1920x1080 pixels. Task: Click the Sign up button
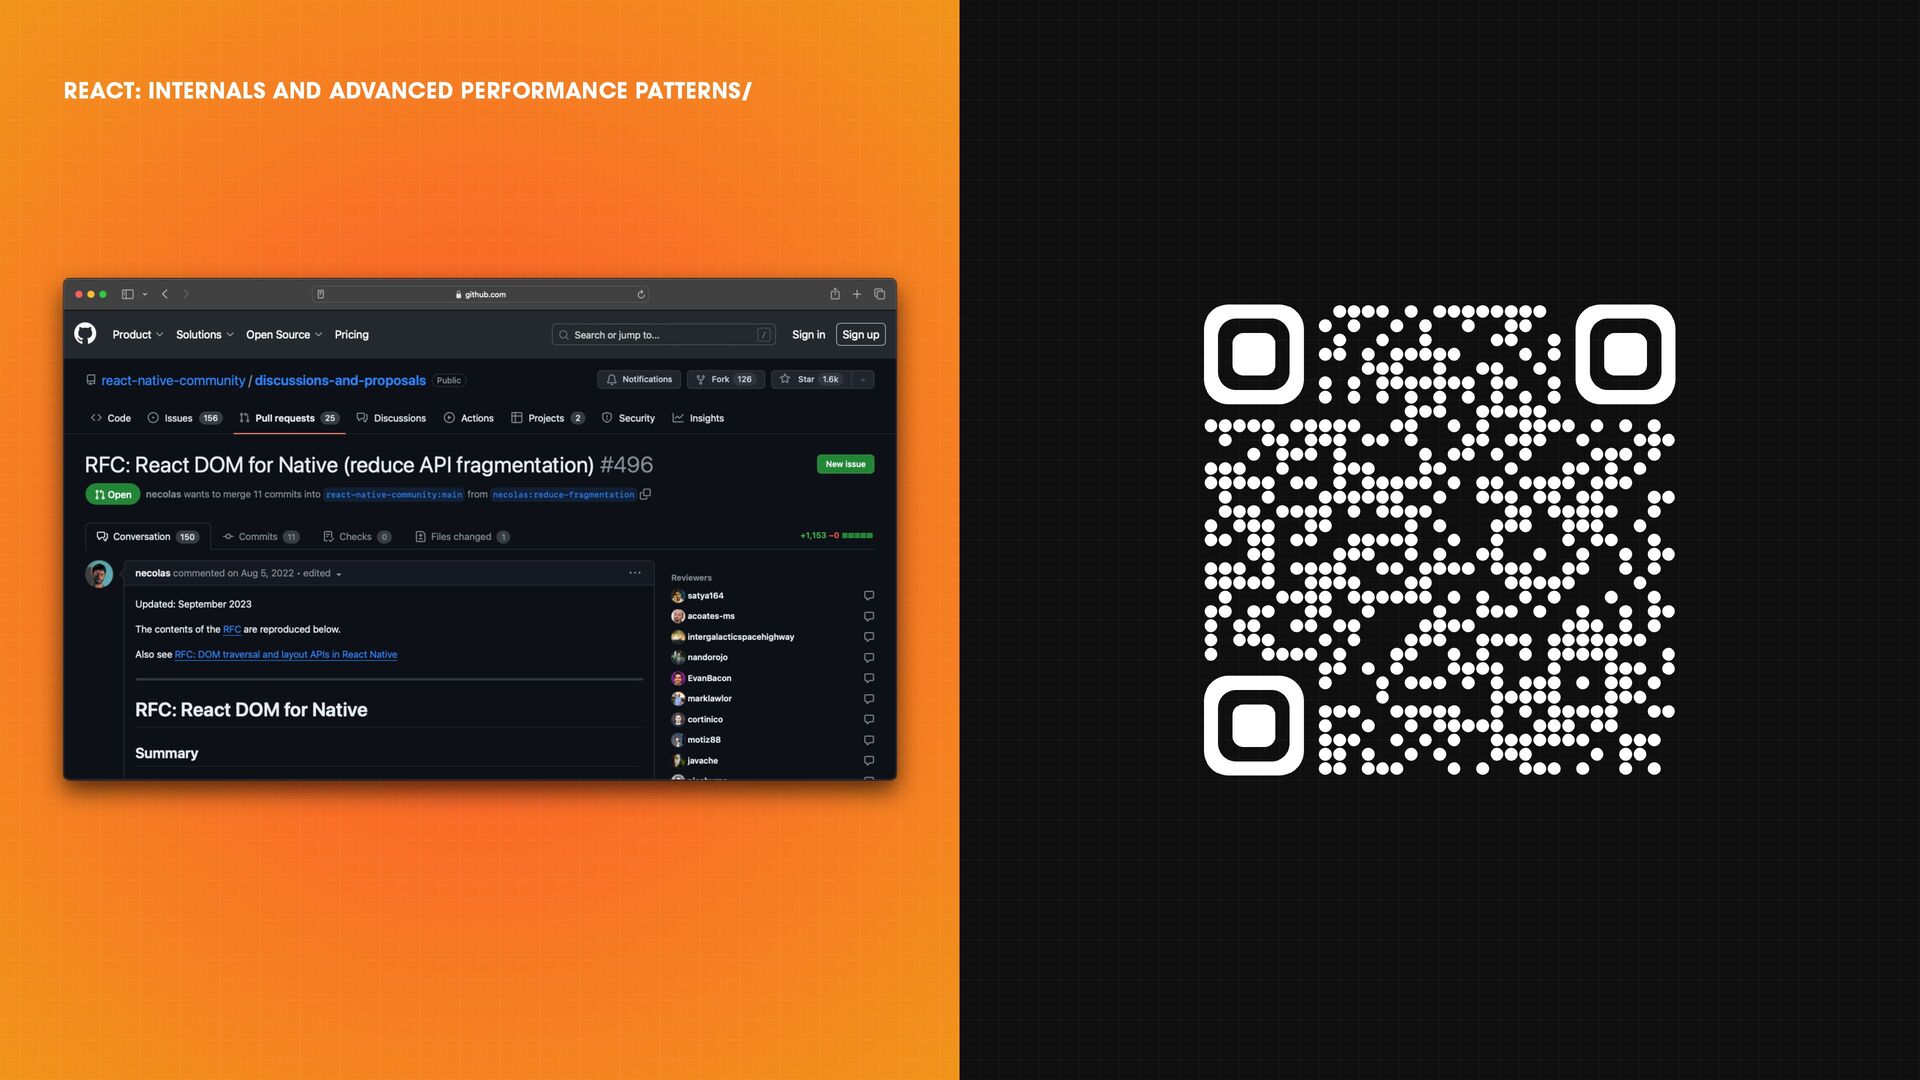coord(860,335)
